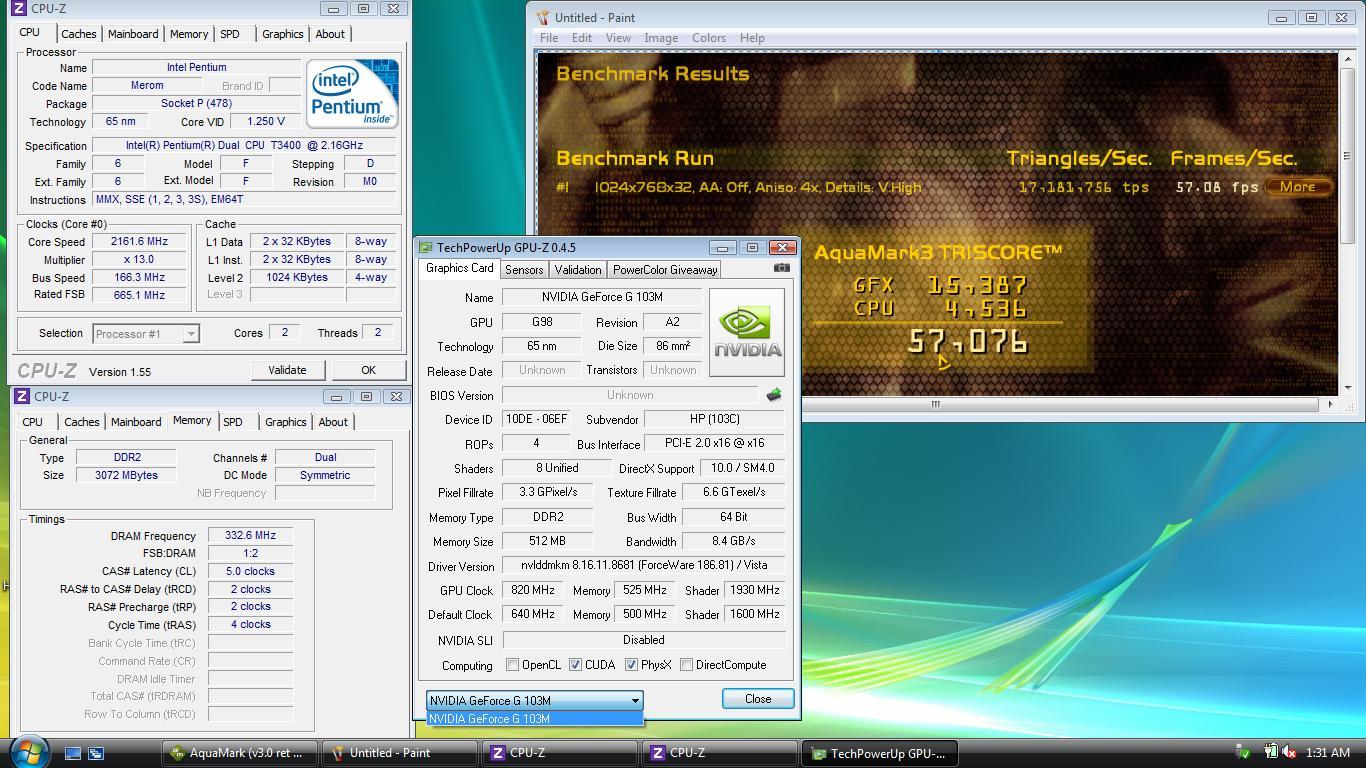This screenshot has width=1366, height=768.
Task: Click the green check system tray icon
Action: click(x=1243, y=752)
